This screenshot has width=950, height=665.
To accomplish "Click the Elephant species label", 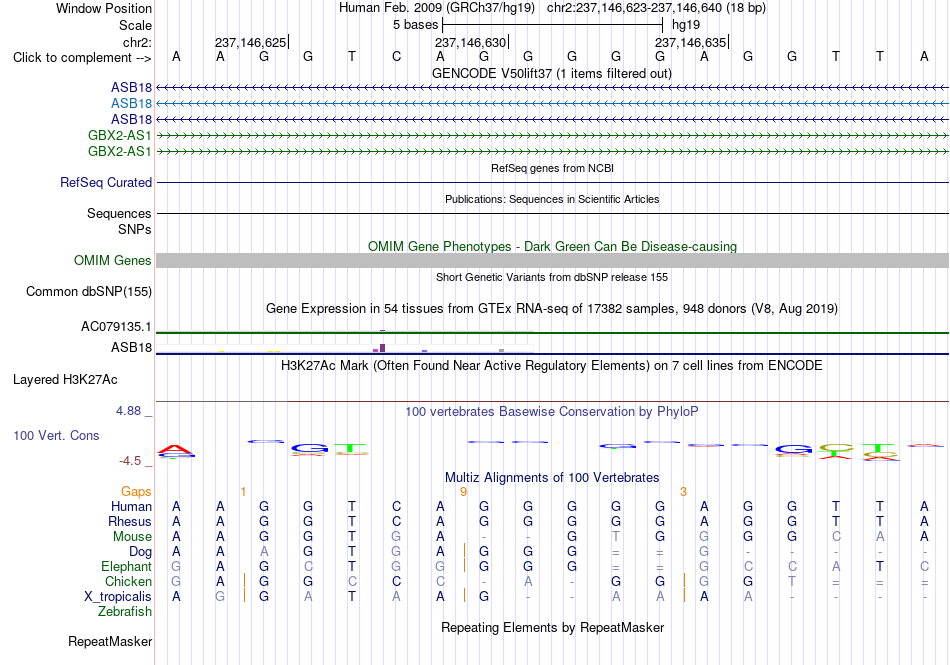I will pos(126,566).
